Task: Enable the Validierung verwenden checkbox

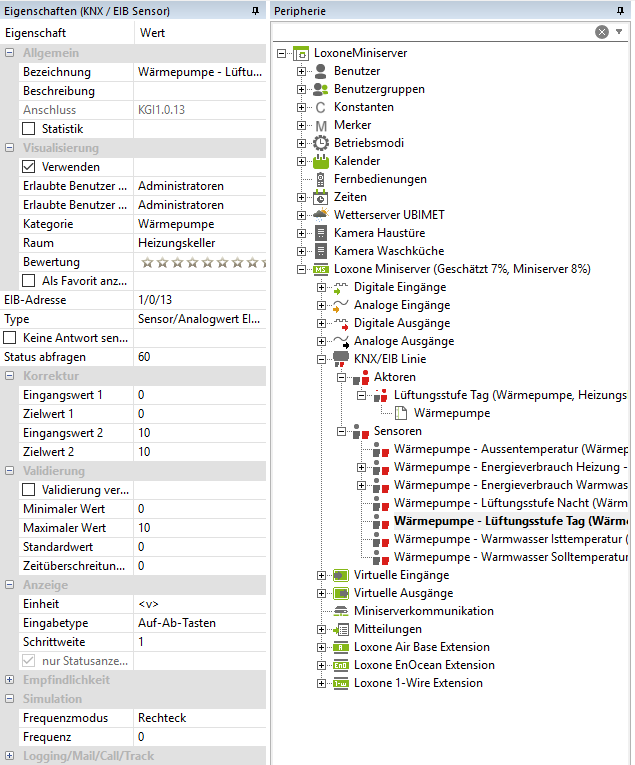Action: click(x=29, y=490)
